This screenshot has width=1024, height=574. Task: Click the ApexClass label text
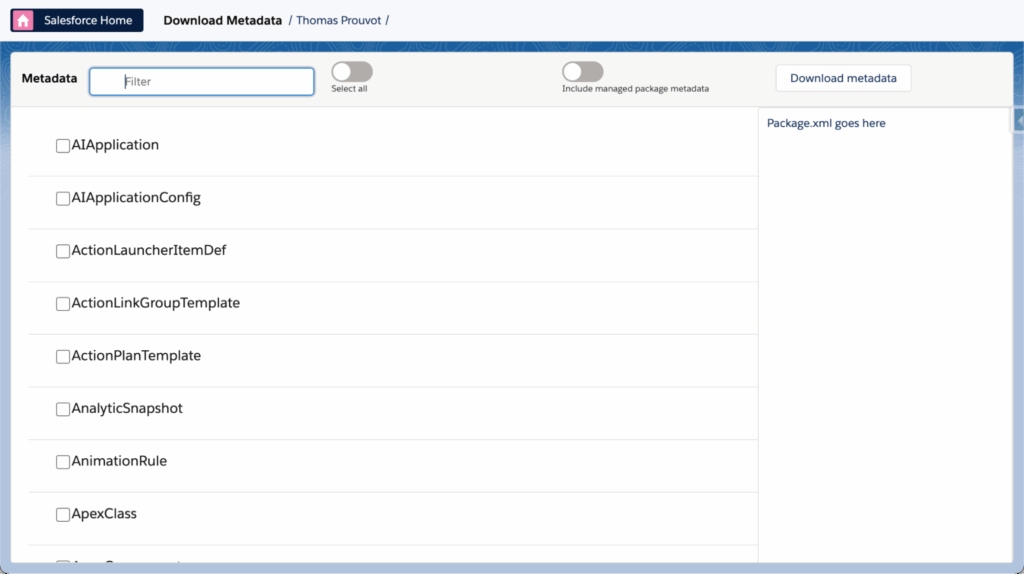[104, 514]
